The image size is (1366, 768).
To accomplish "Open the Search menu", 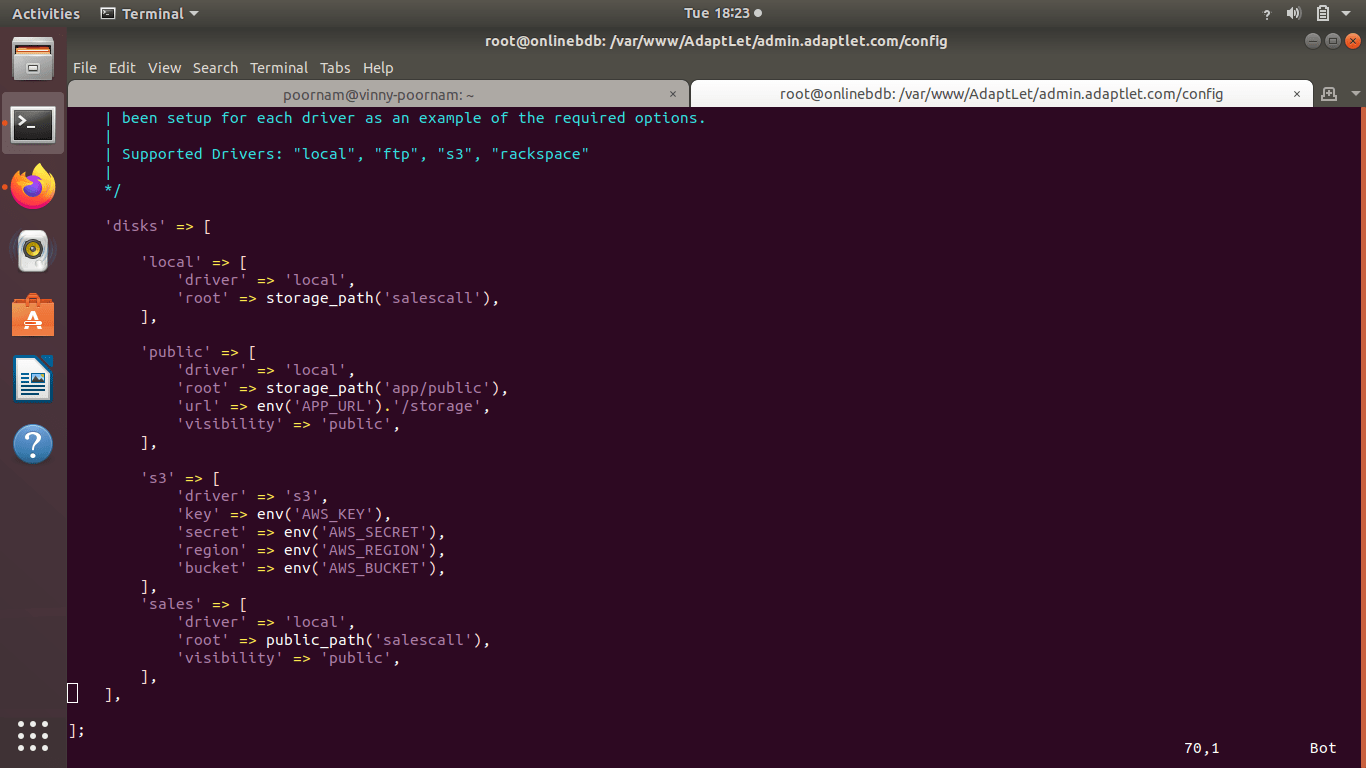I will (215, 68).
